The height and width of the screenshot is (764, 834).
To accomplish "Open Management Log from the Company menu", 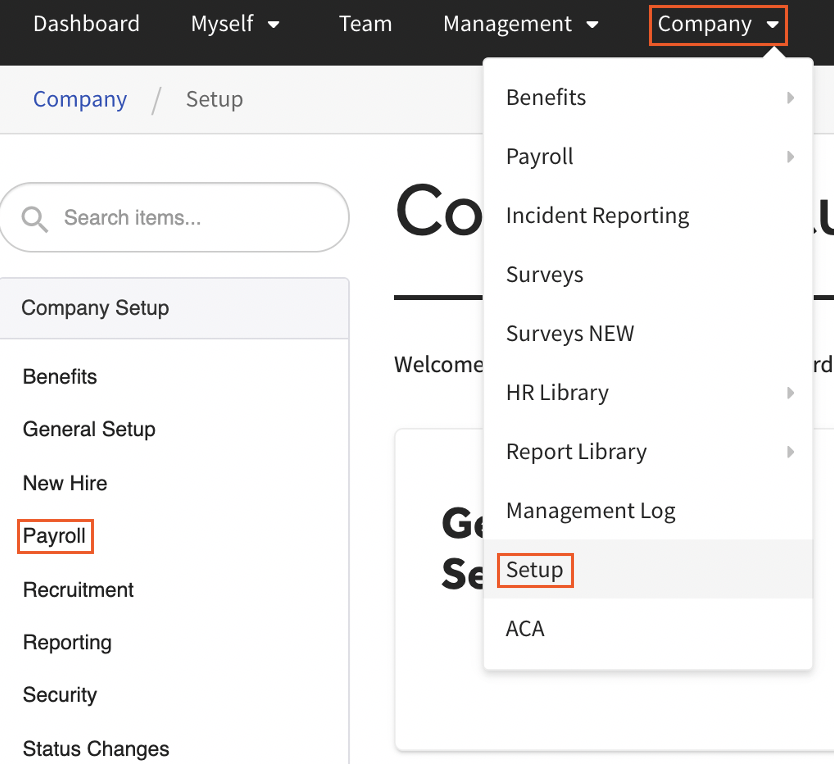I will pos(590,510).
